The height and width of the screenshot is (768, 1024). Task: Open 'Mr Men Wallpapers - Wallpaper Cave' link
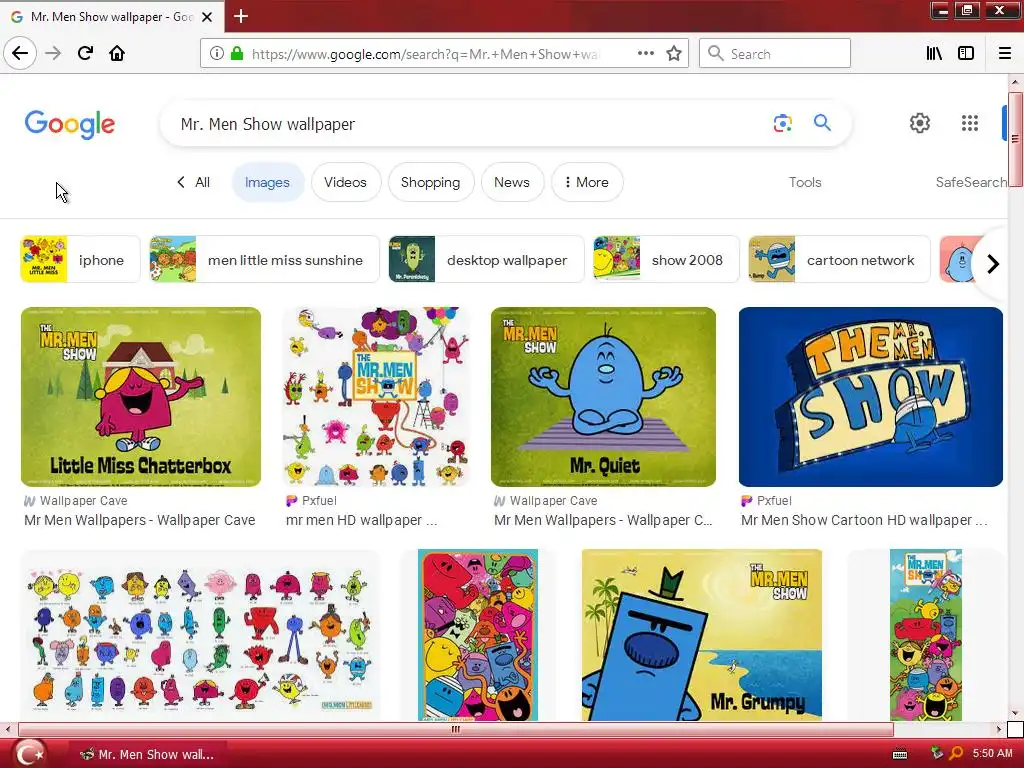pyautogui.click(x=140, y=520)
